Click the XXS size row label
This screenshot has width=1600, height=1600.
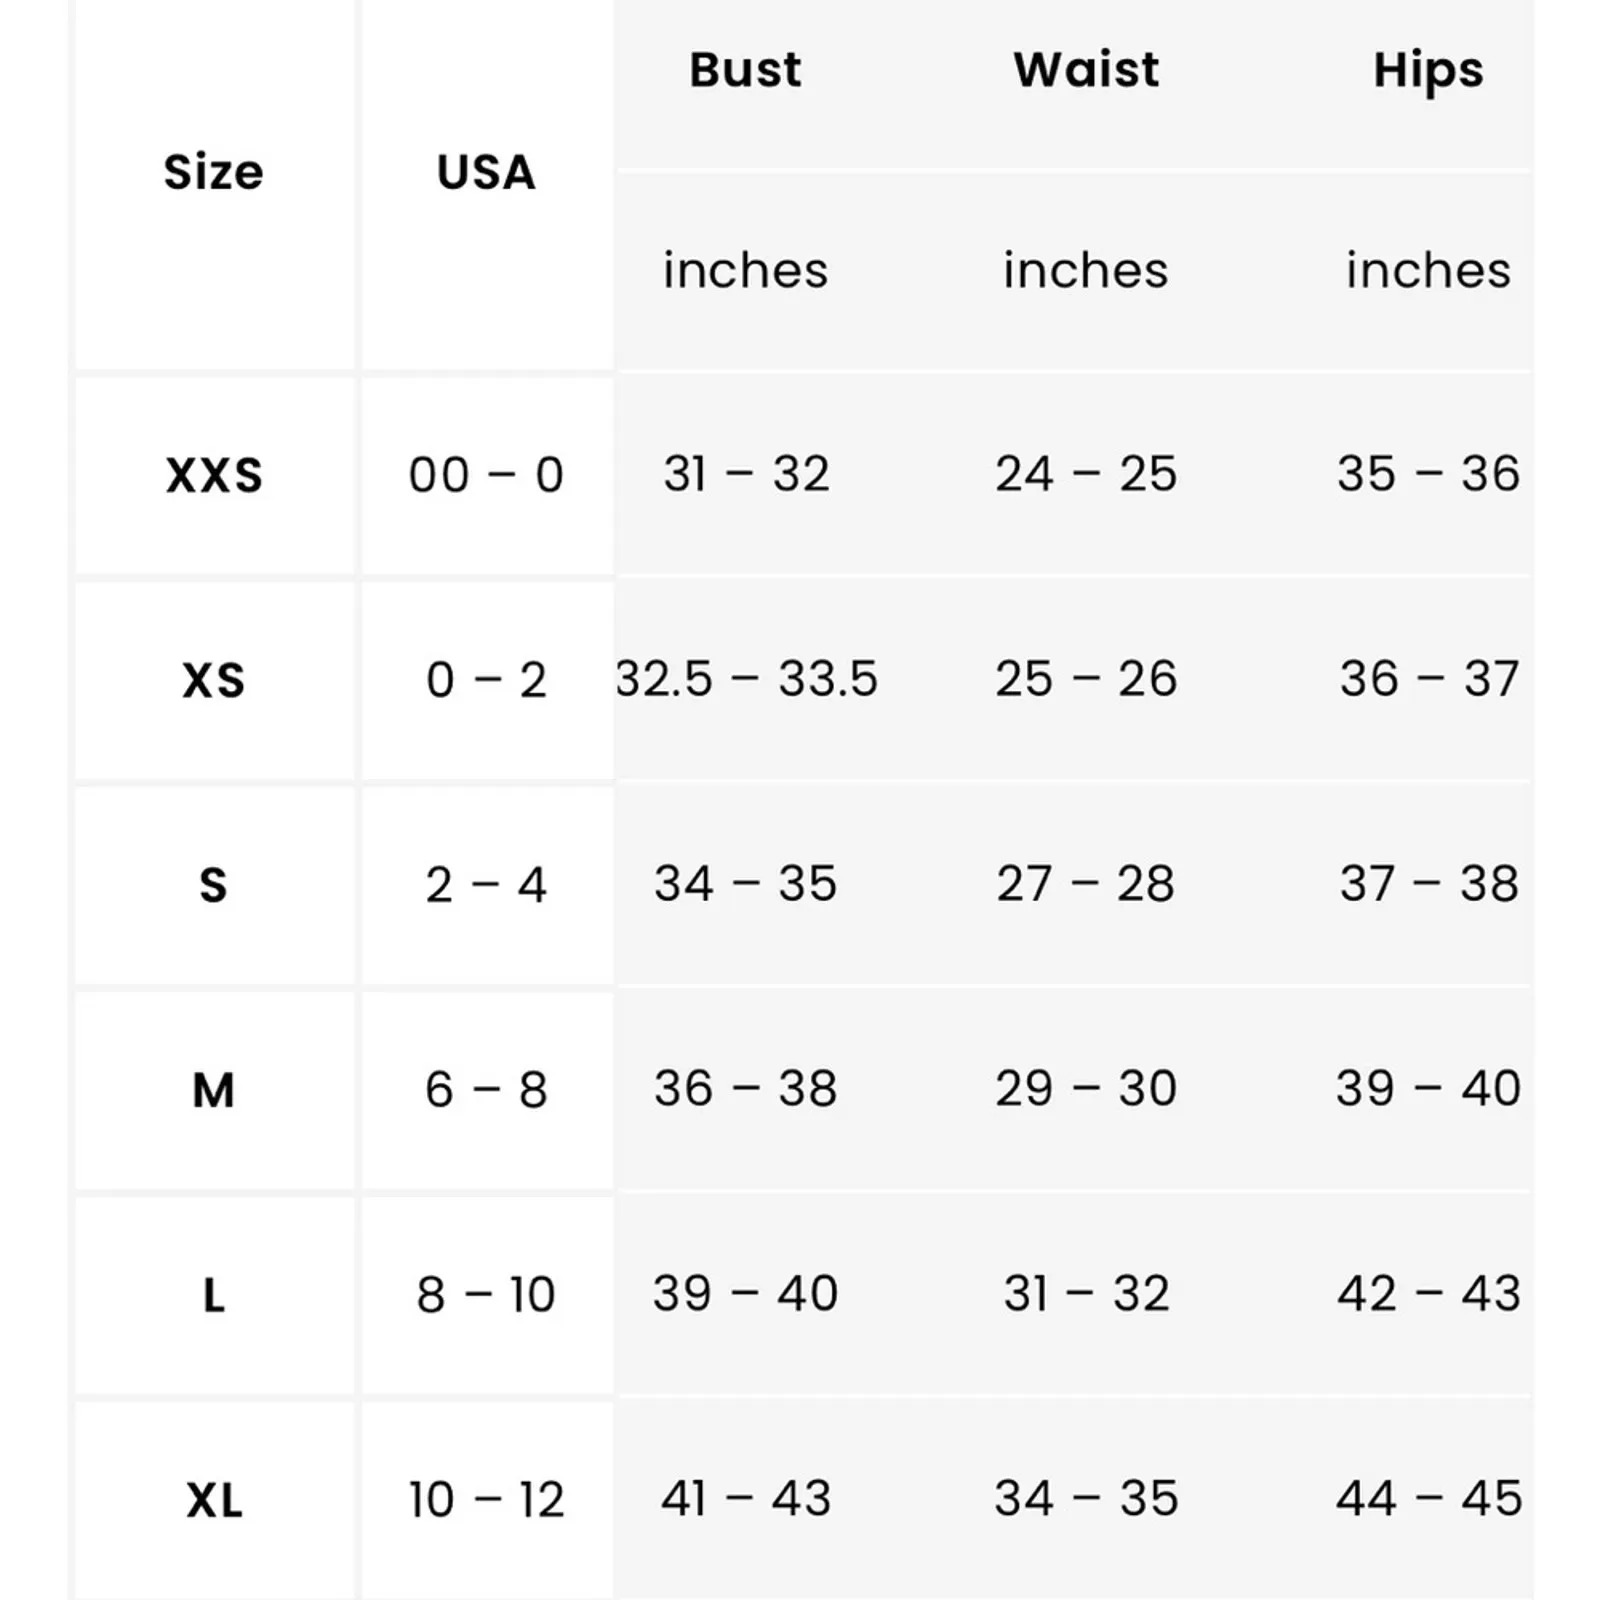coord(214,475)
